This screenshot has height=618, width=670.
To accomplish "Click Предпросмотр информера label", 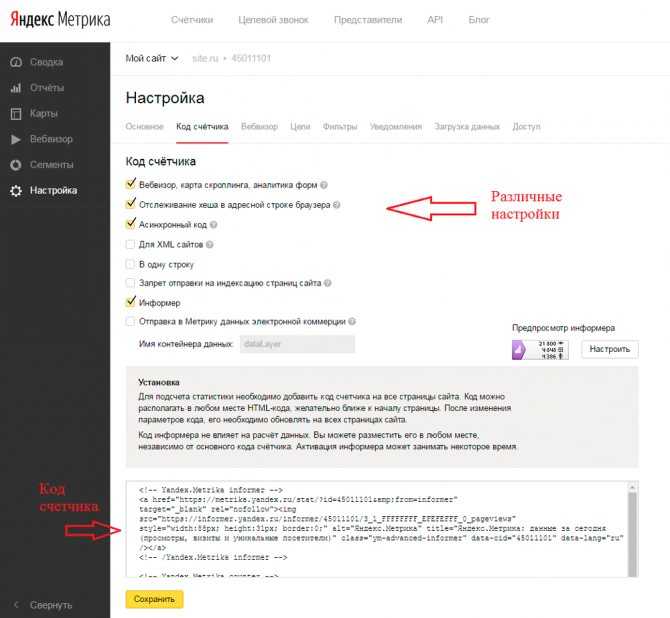I will coord(563,328).
